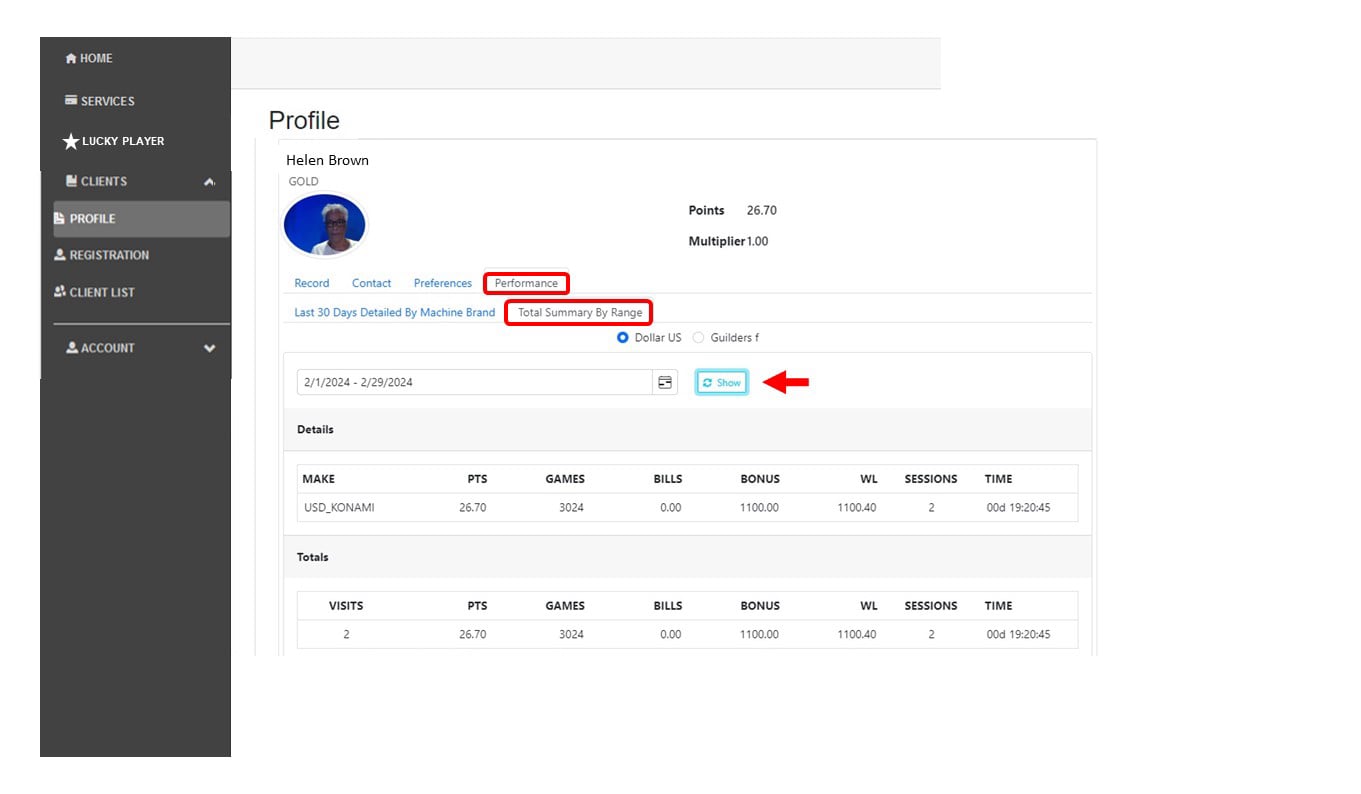This screenshot has width=1361, height=794.
Task: Select the Guilders f radio button
Action: pos(699,338)
